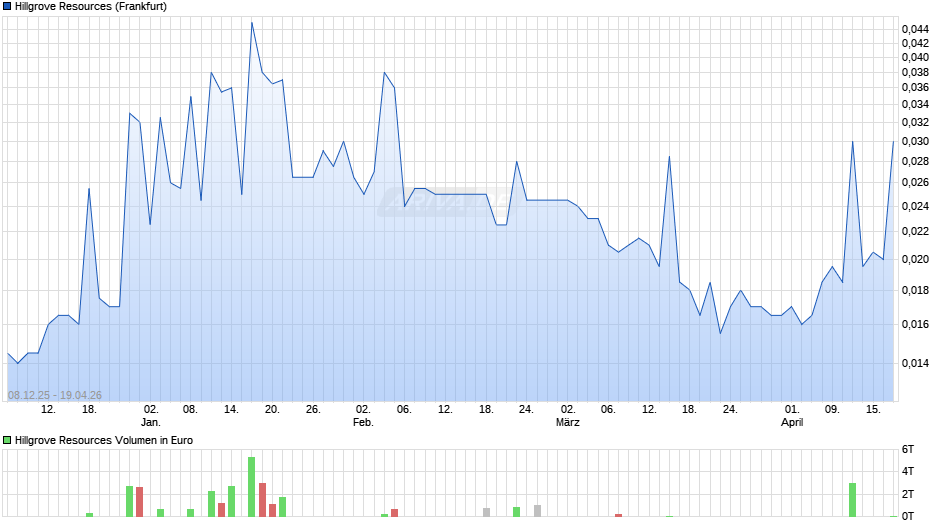
Task: Click the 0,036 price axis label
Action: click(x=915, y=88)
